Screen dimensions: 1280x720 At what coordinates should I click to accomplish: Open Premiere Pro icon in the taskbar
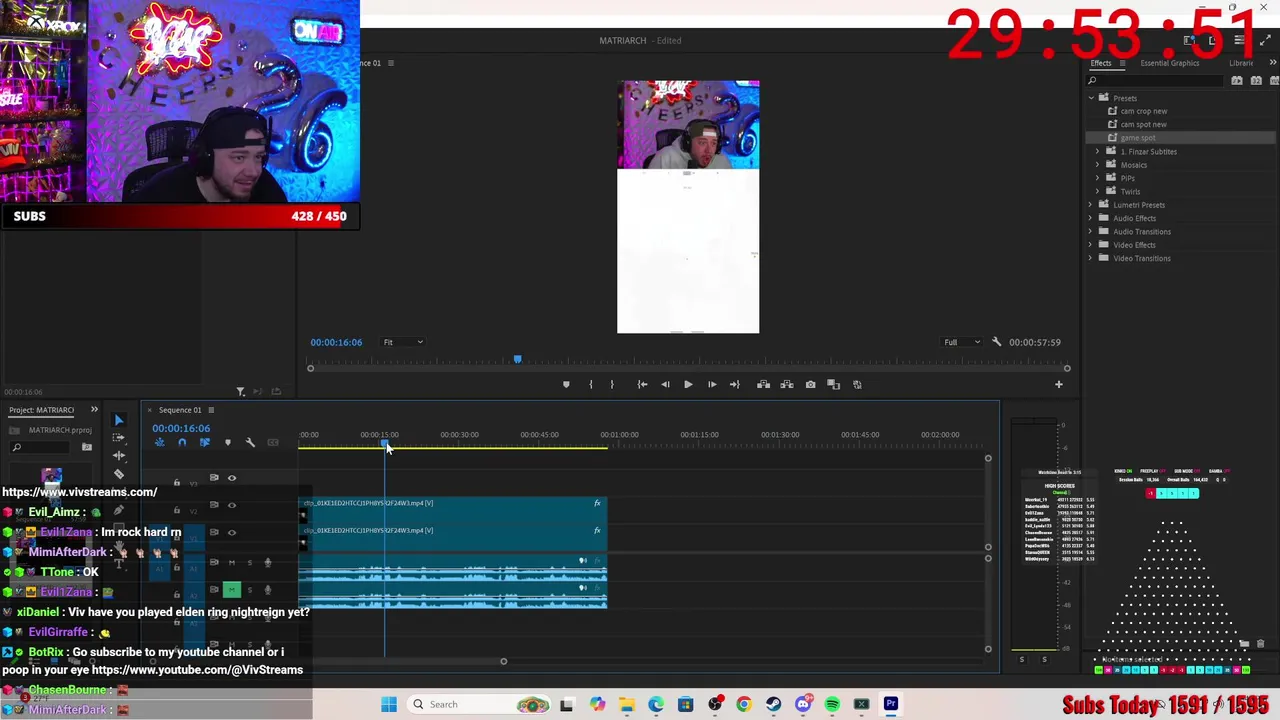pos(891,704)
